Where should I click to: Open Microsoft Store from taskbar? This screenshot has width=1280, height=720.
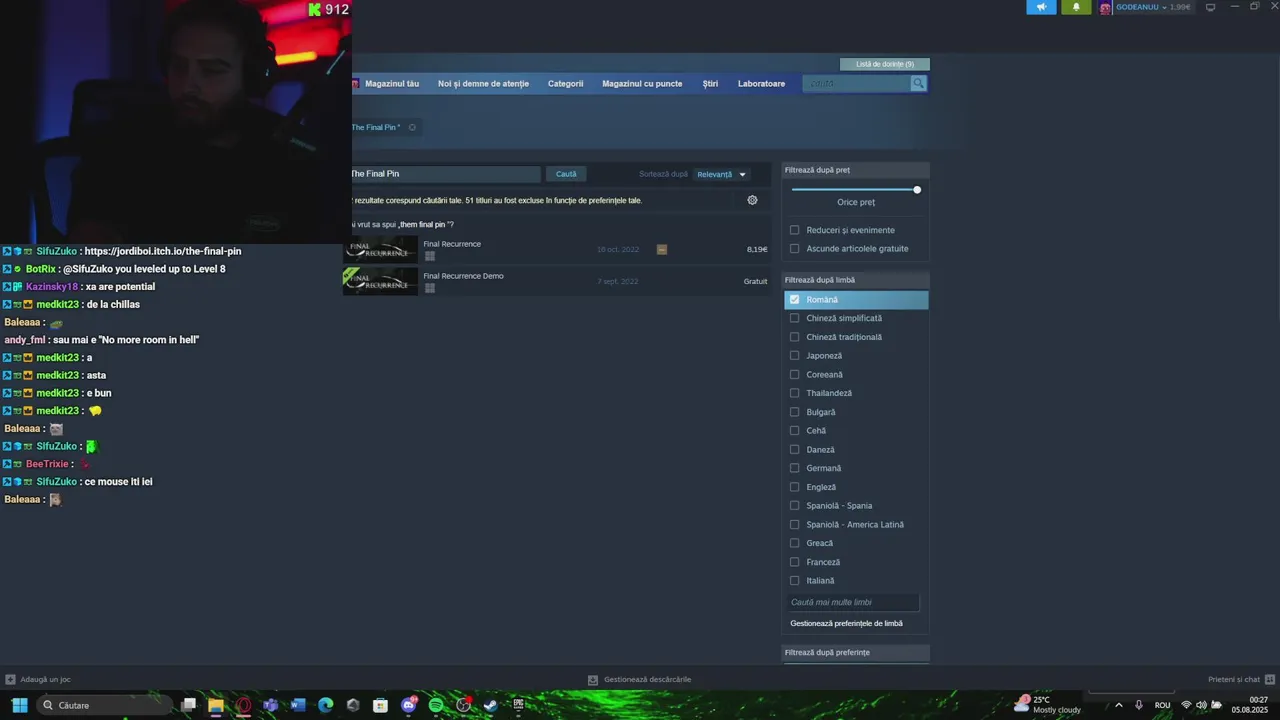pyautogui.click(x=380, y=705)
